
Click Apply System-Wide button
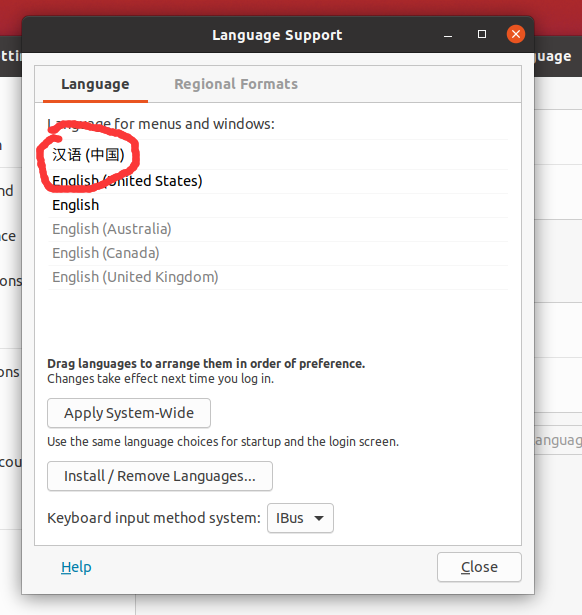coord(129,413)
